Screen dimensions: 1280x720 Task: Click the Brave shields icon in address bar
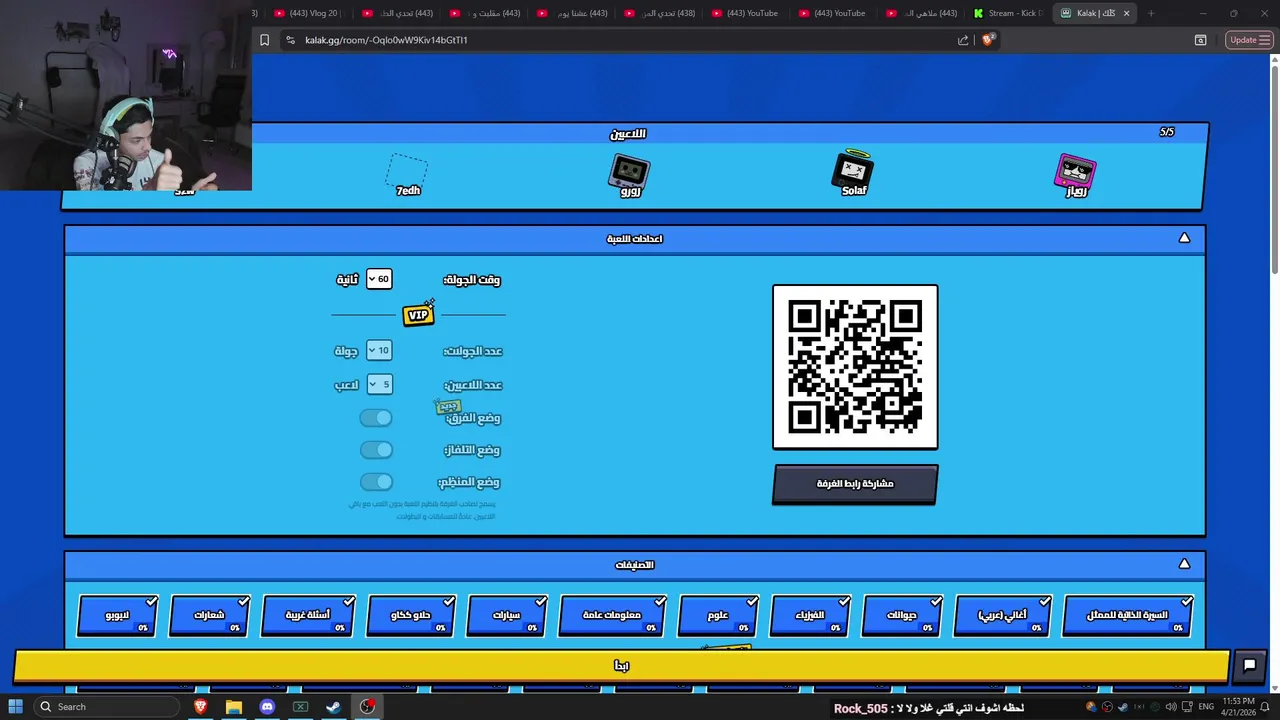(988, 40)
